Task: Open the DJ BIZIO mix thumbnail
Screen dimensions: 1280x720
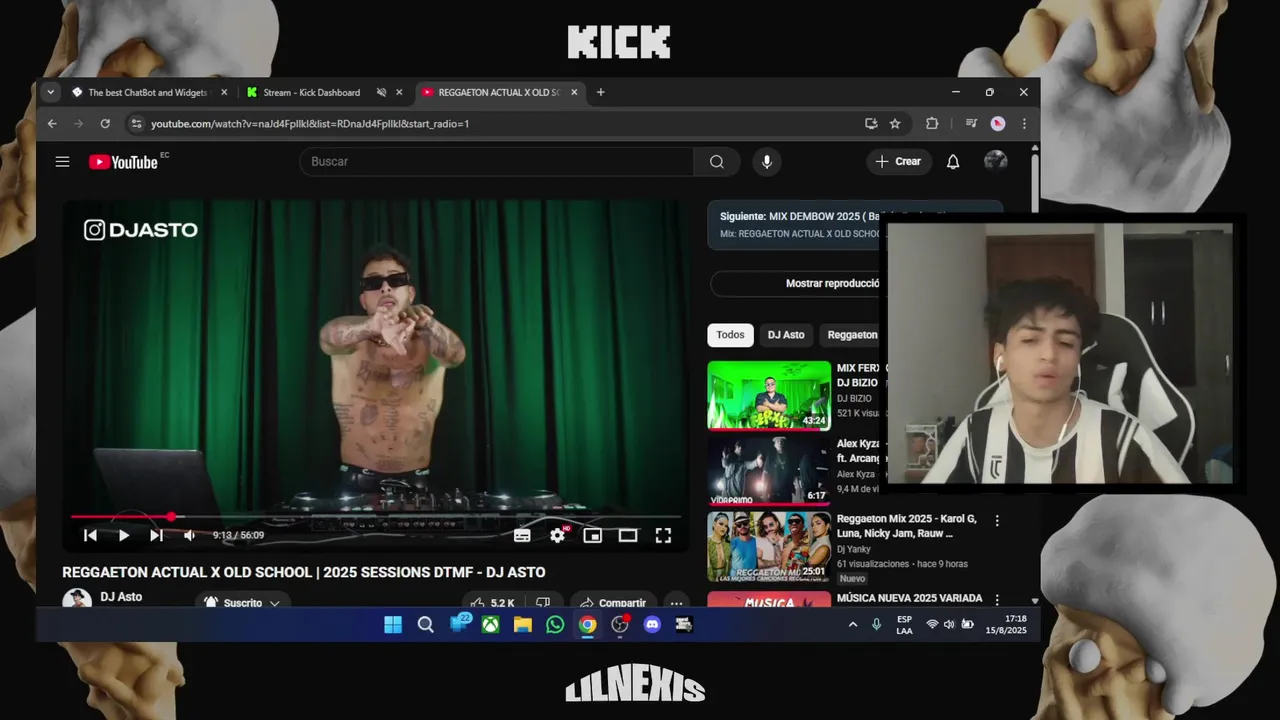Action: 769,396
